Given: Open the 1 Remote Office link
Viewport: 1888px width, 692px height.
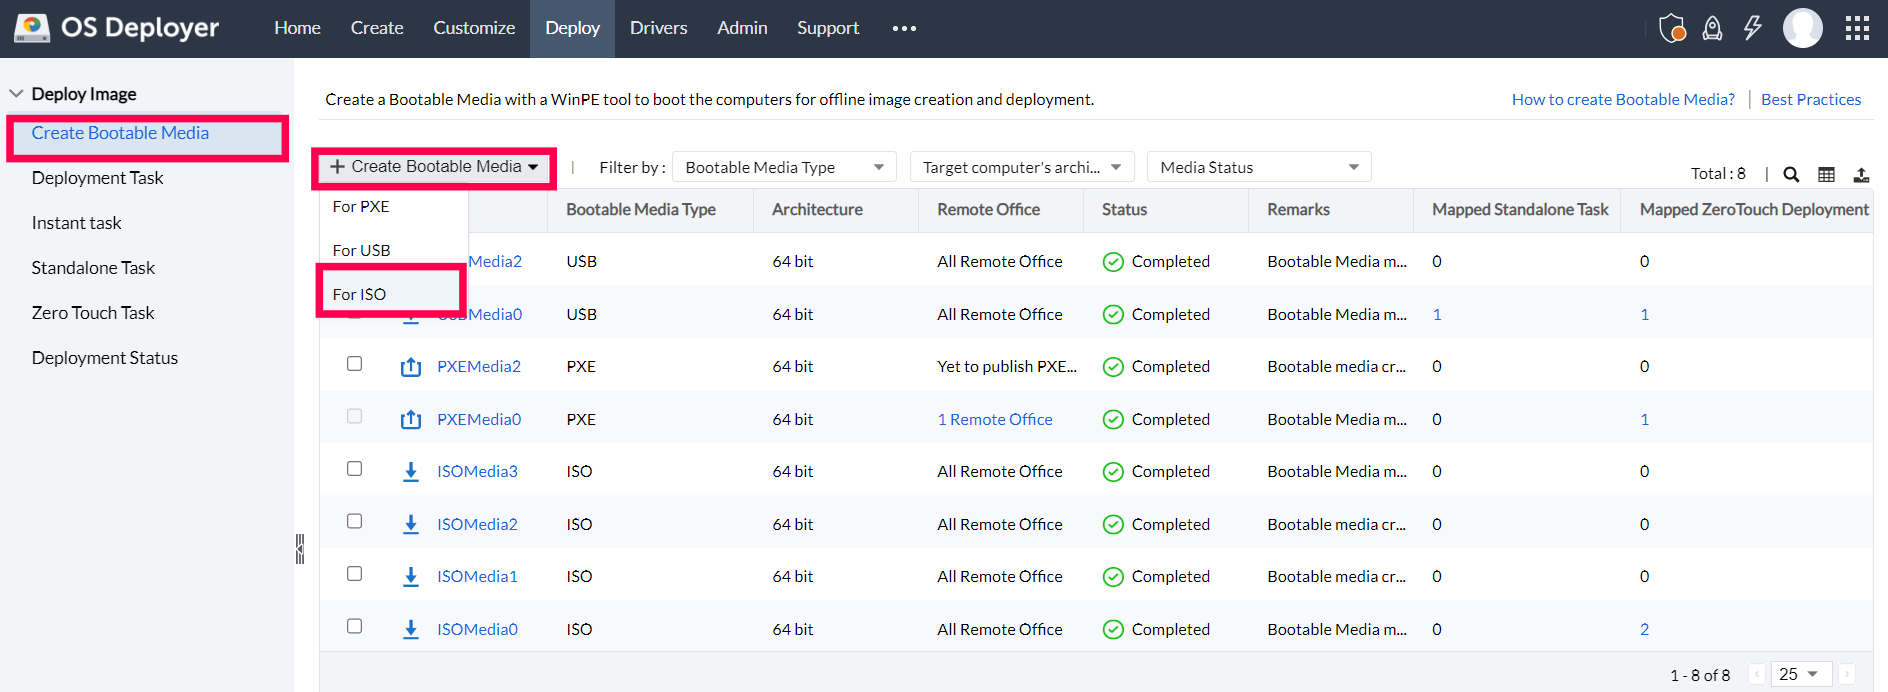Looking at the screenshot, I should click(x=994, y=420).
